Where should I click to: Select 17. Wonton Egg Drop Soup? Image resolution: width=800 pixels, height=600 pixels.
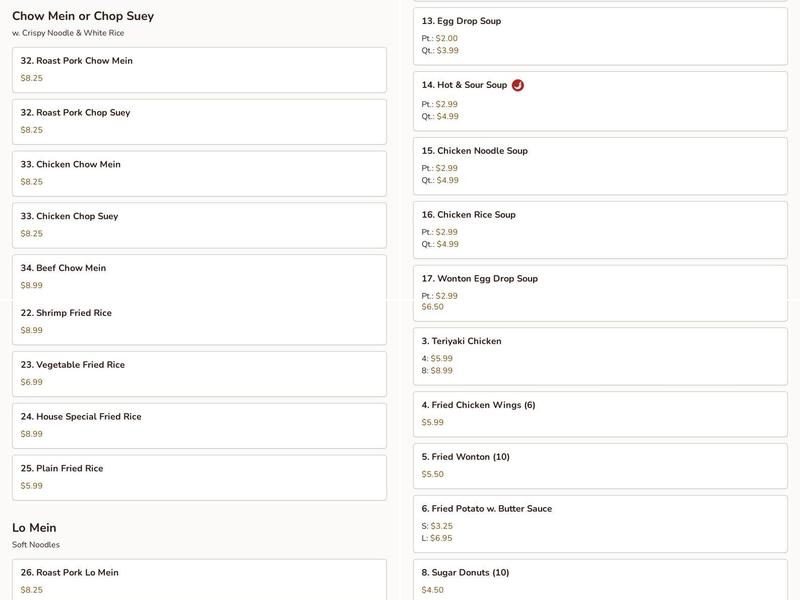point(600,293)
